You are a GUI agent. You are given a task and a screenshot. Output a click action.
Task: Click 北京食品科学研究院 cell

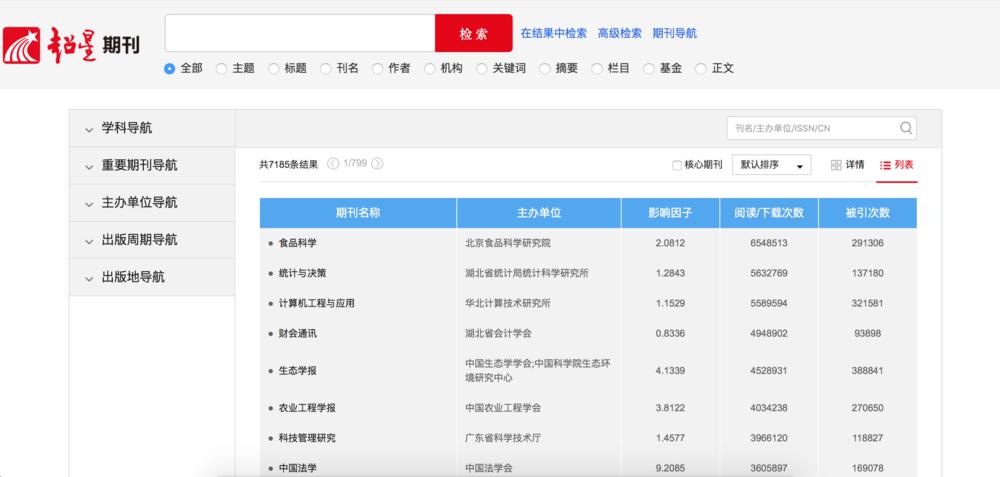point(508,243)
